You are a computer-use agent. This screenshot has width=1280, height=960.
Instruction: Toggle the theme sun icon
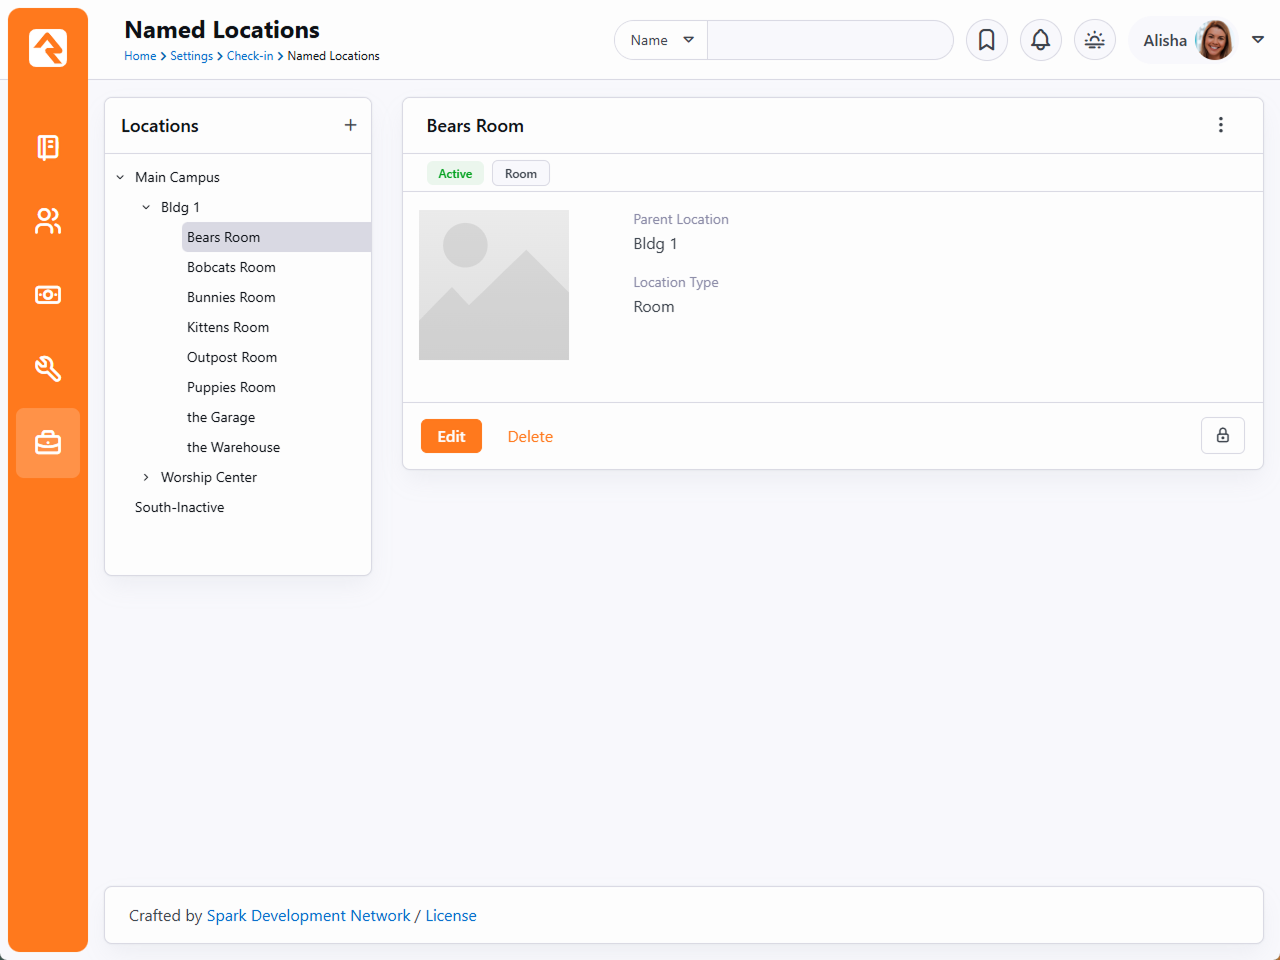pos(1094,40)
